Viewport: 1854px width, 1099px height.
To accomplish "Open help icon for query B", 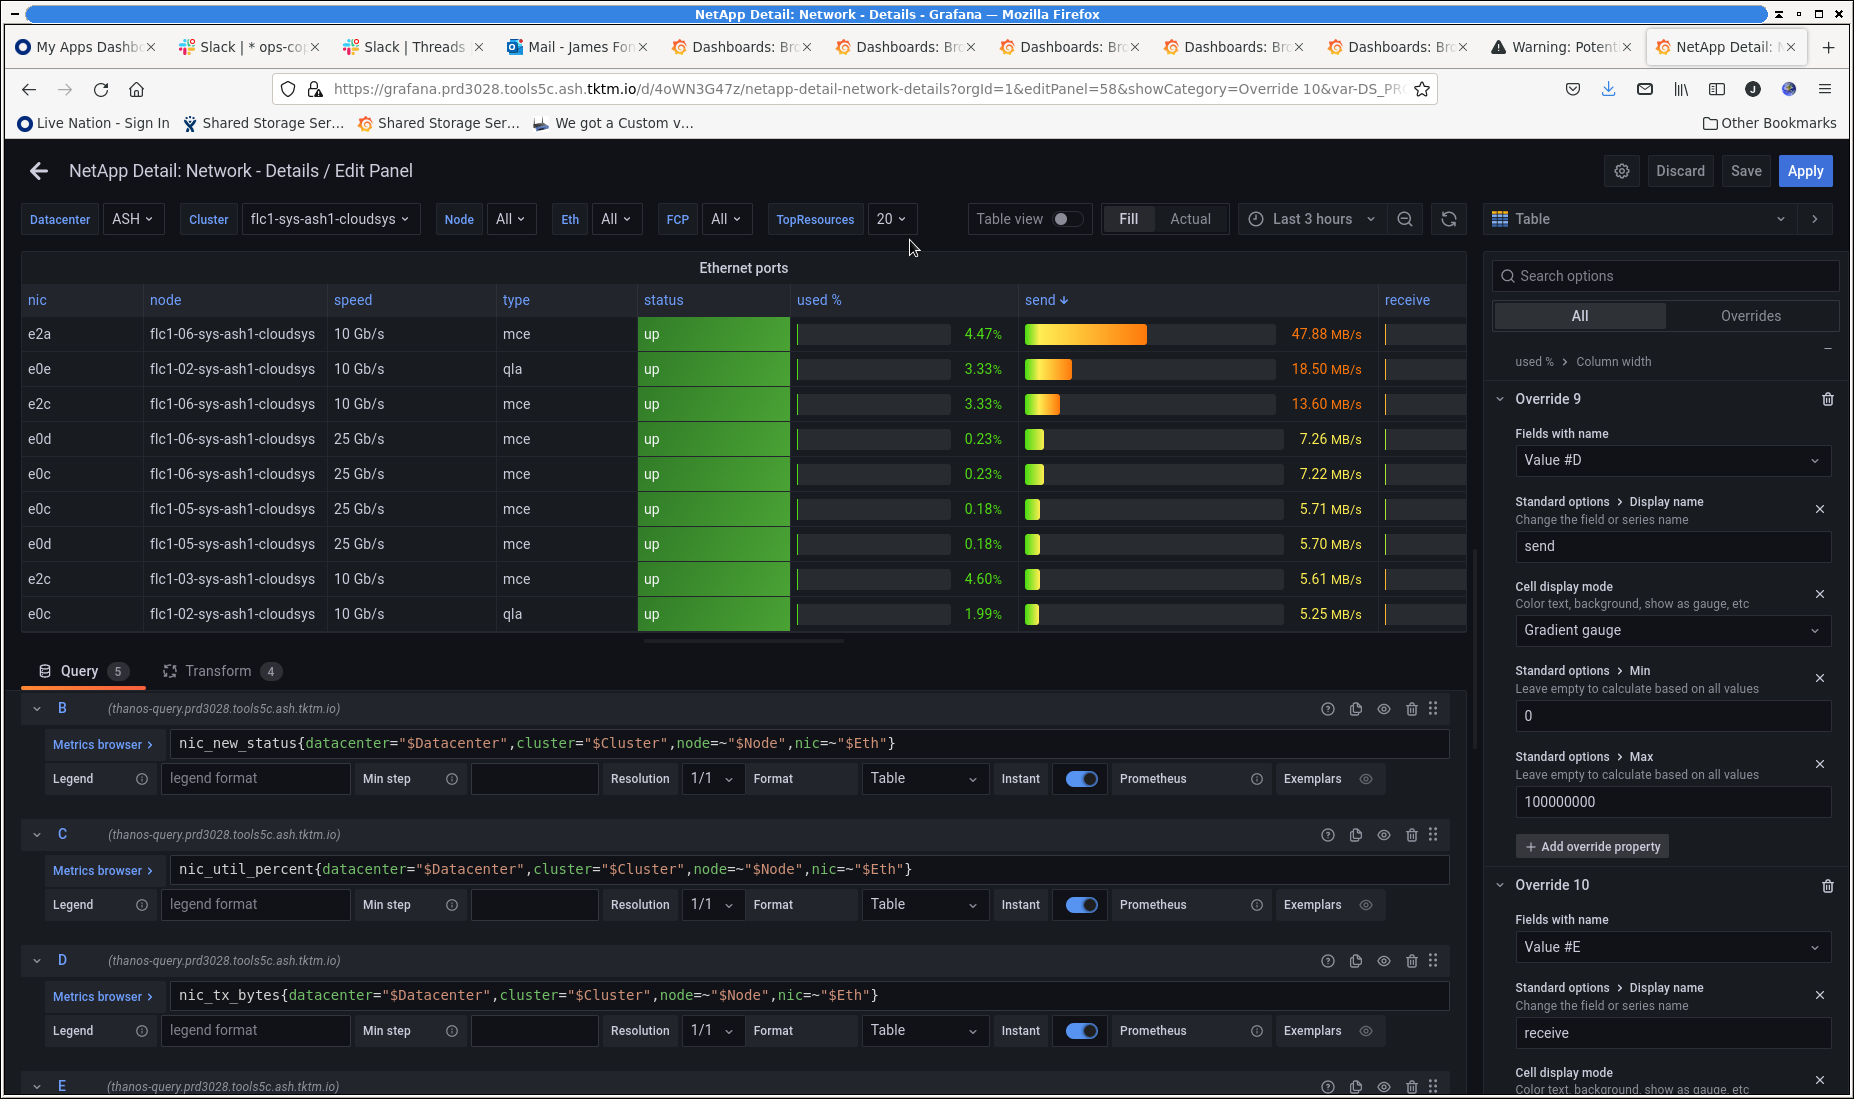I will (1328, 709).
